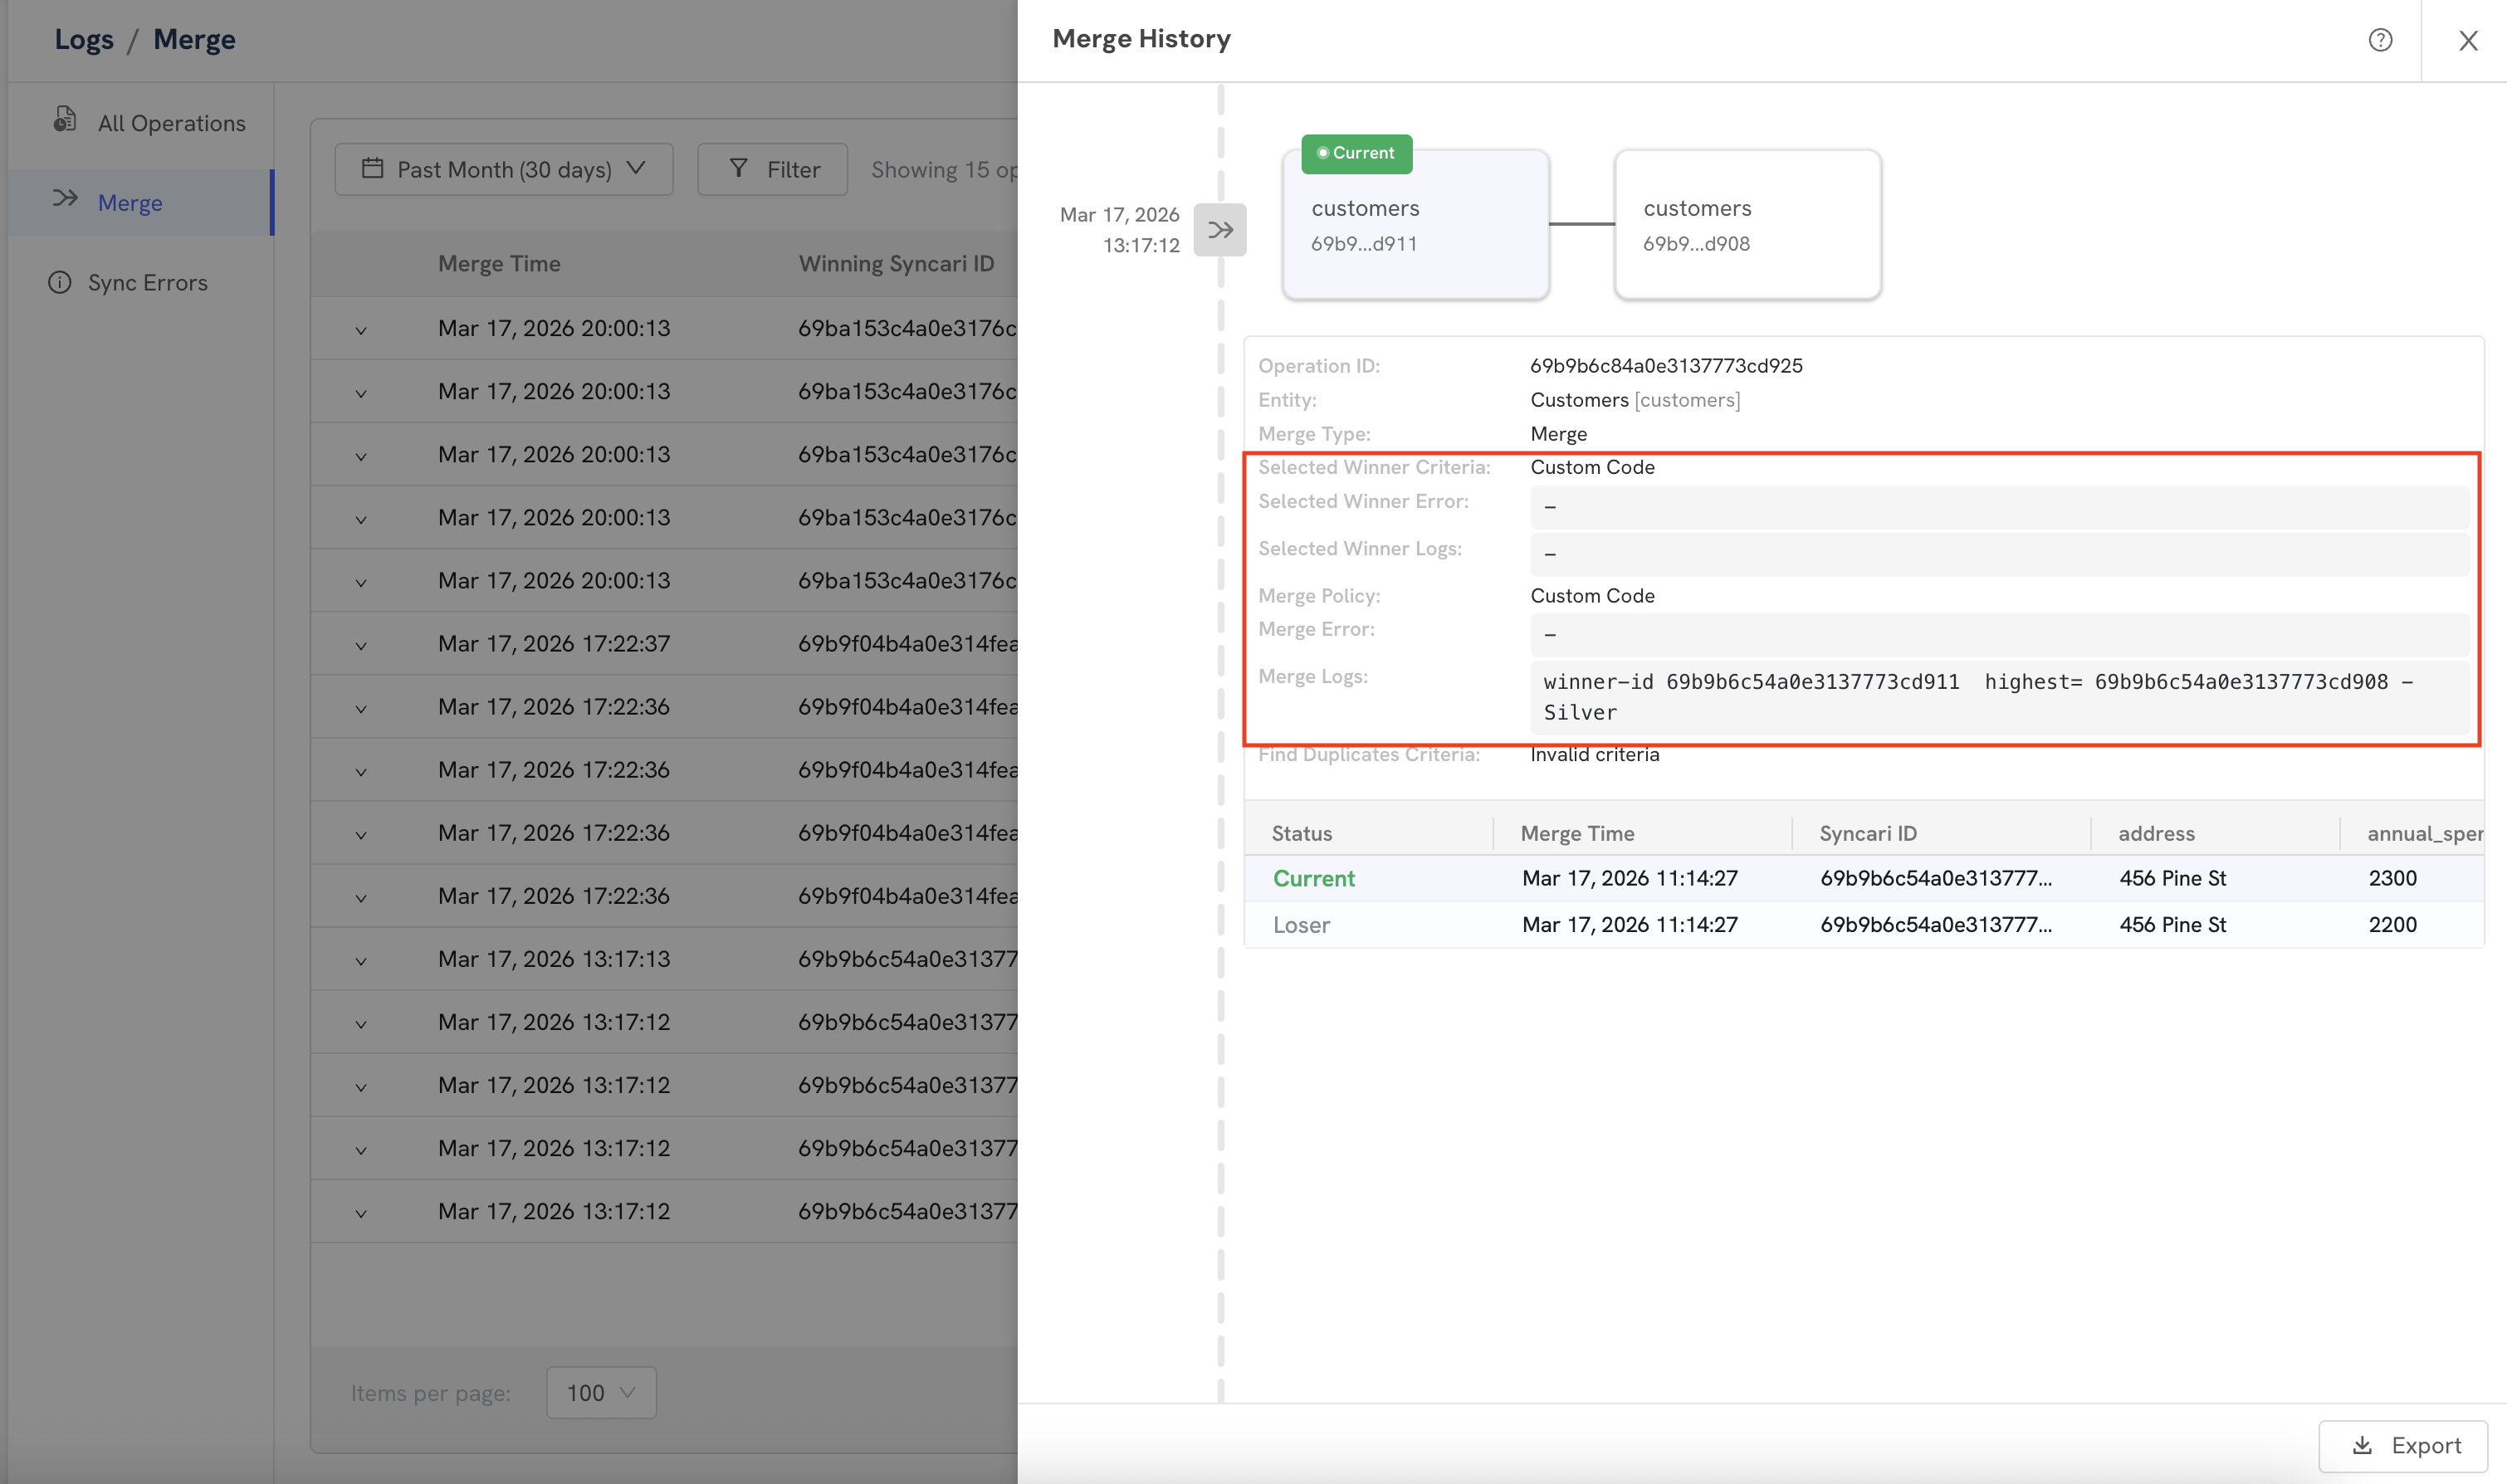
Task: Click the Syncari ID in the Current row
Action: pos(1936,878)
